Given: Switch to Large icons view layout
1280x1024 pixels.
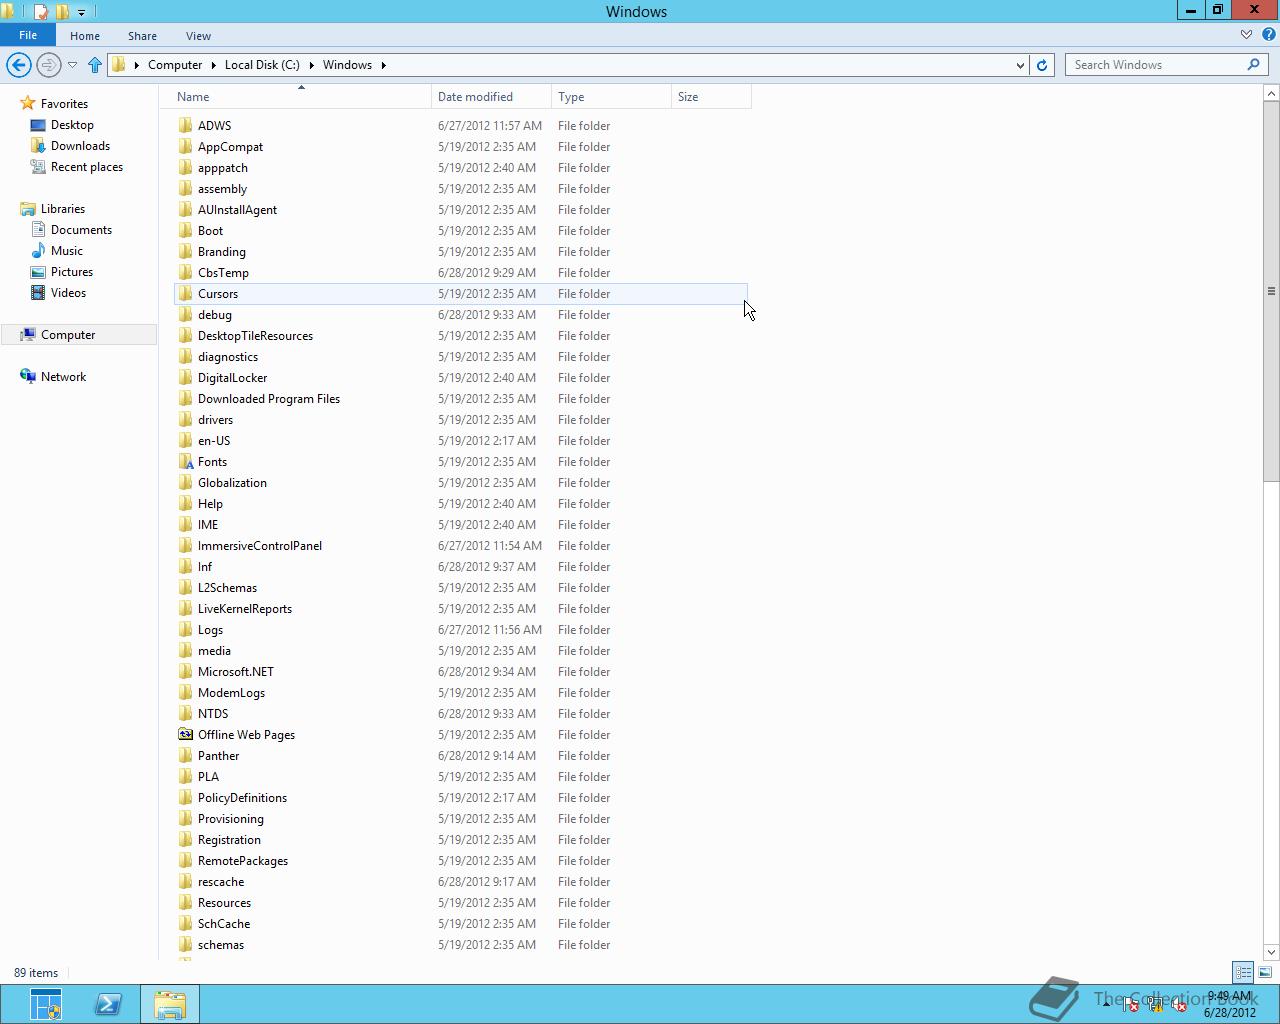Looking at the screenshot, I should pyautogui.click(x=1265, y=972).
